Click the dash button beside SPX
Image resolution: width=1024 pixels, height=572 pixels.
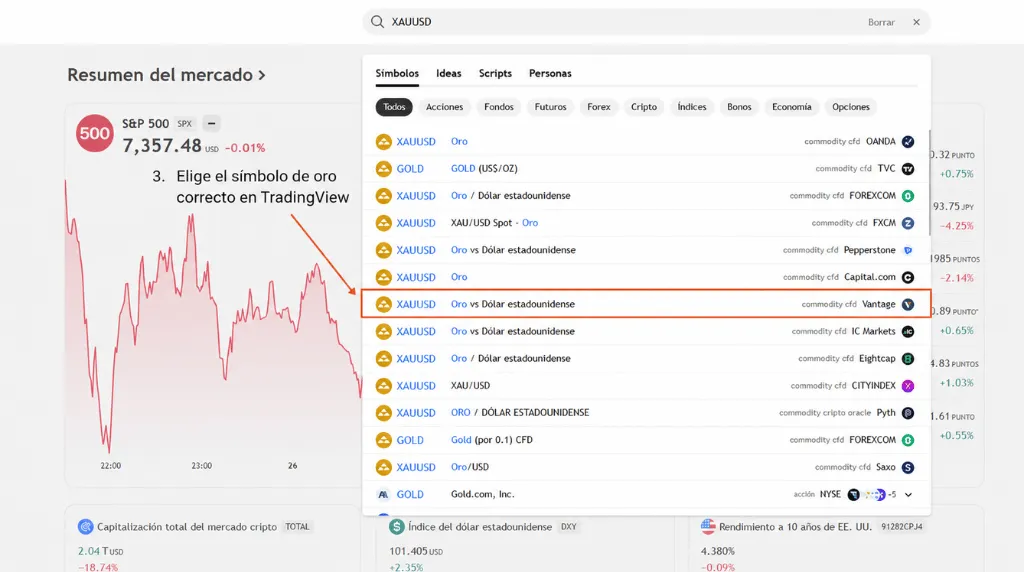pos(211,123)
